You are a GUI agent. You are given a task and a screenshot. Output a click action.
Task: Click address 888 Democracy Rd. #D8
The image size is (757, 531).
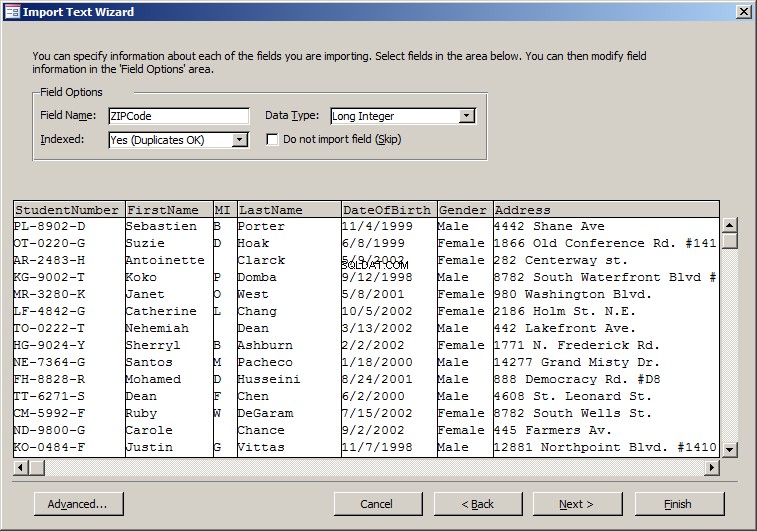(577, 379)
